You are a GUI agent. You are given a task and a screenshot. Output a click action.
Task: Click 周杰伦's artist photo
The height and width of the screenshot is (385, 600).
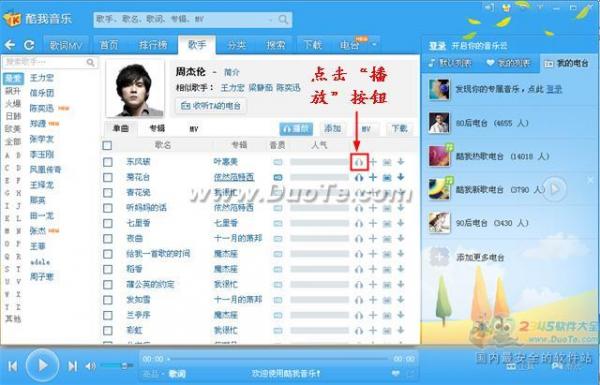[x=135, y=88]
